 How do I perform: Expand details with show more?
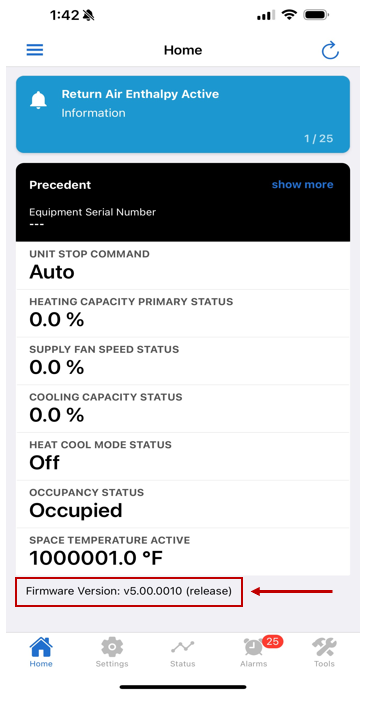[302, 184]
